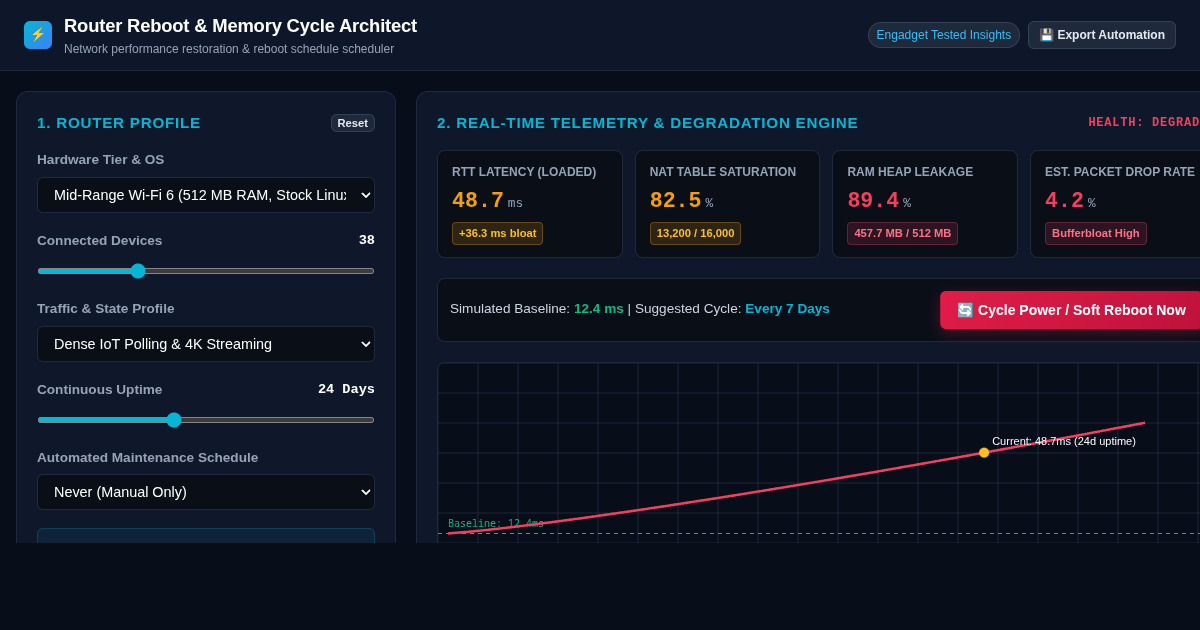The width and height of the screenshot is (1200, 630).
Task: Open Traffic & State Profile dropdown
Action: tap(206, 344)
